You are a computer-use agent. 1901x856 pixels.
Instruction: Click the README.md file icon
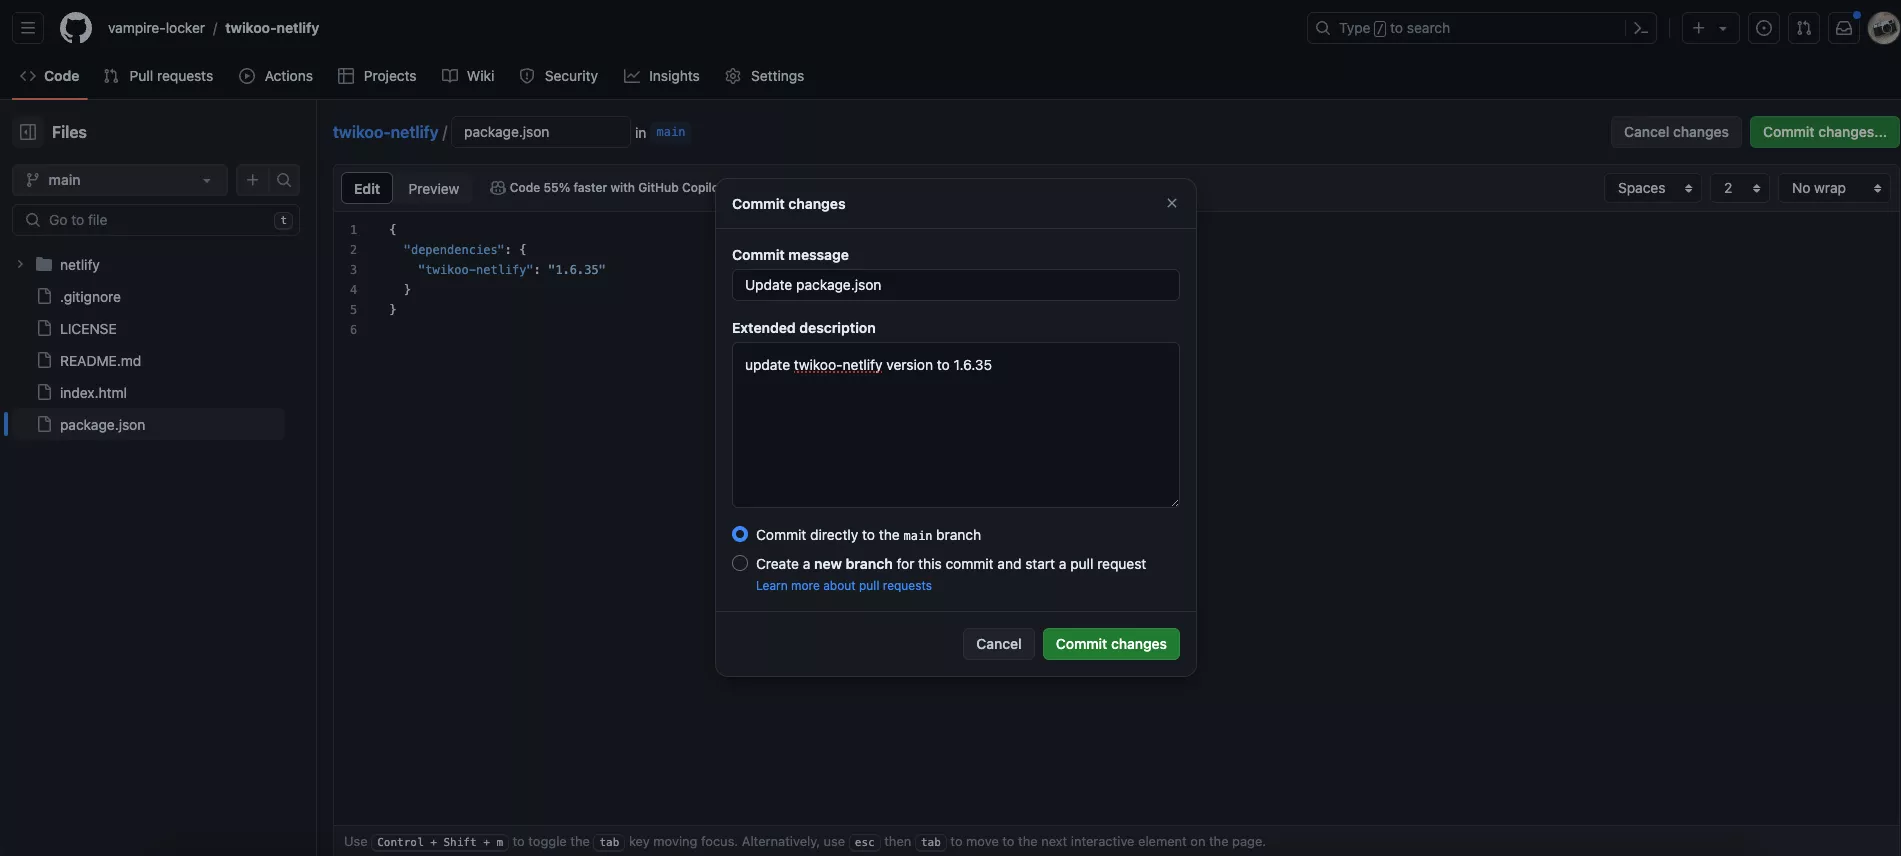coord(44,361)
